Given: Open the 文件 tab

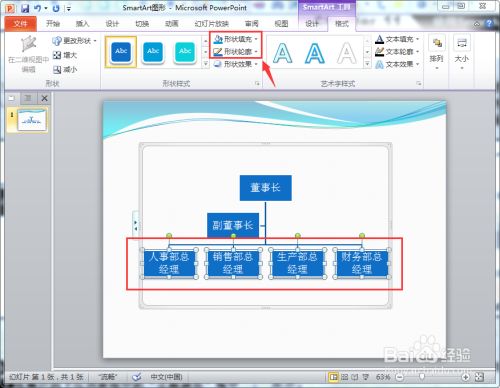Looking at the screenshot, I should click(21, 23).
